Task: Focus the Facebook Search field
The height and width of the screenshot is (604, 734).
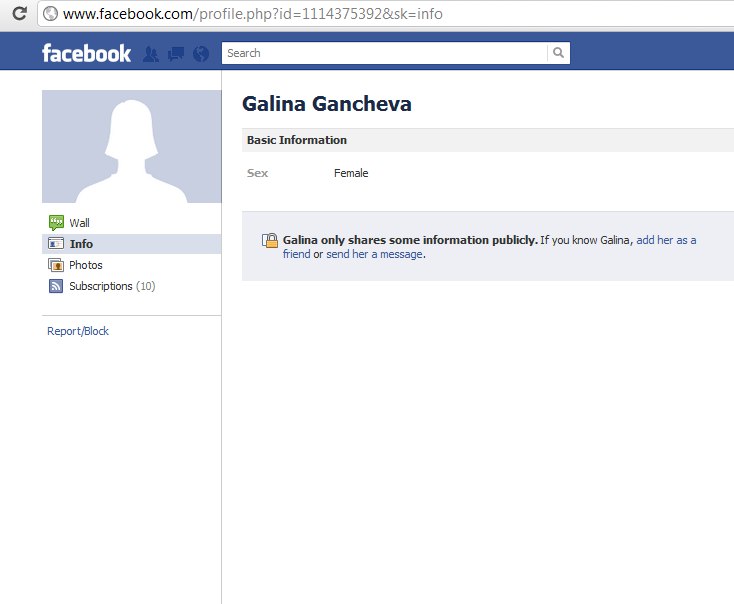Action: 384,53
